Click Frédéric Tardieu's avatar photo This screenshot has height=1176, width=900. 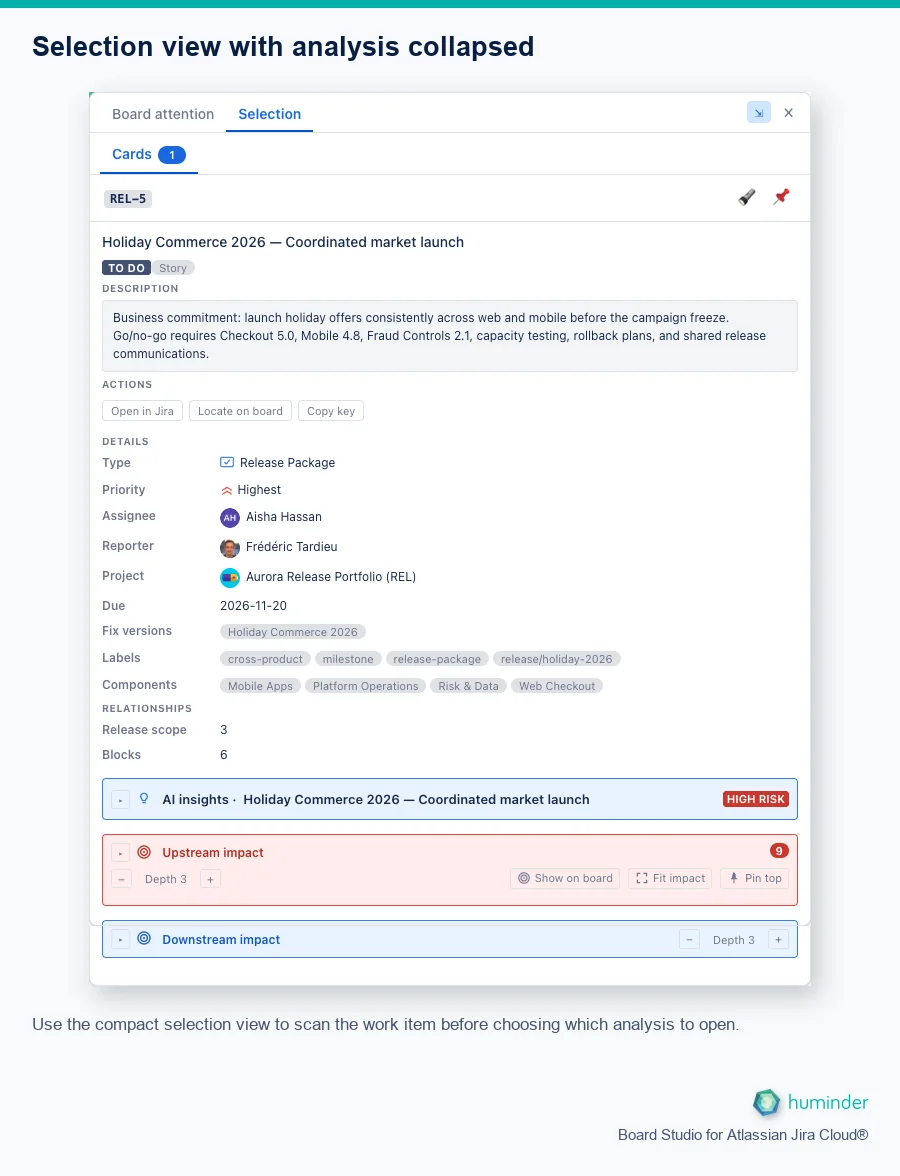230,548
